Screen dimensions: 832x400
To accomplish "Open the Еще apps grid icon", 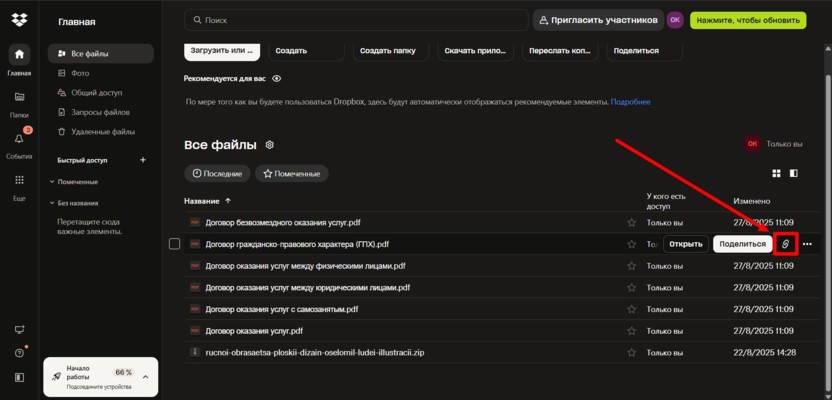I will (19, 180).
